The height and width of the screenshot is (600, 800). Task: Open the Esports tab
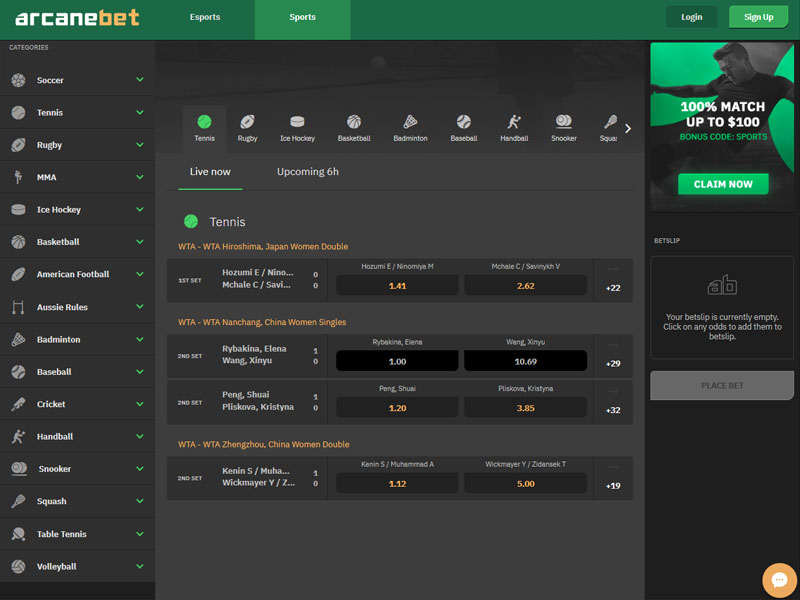(x=205, y=17)
